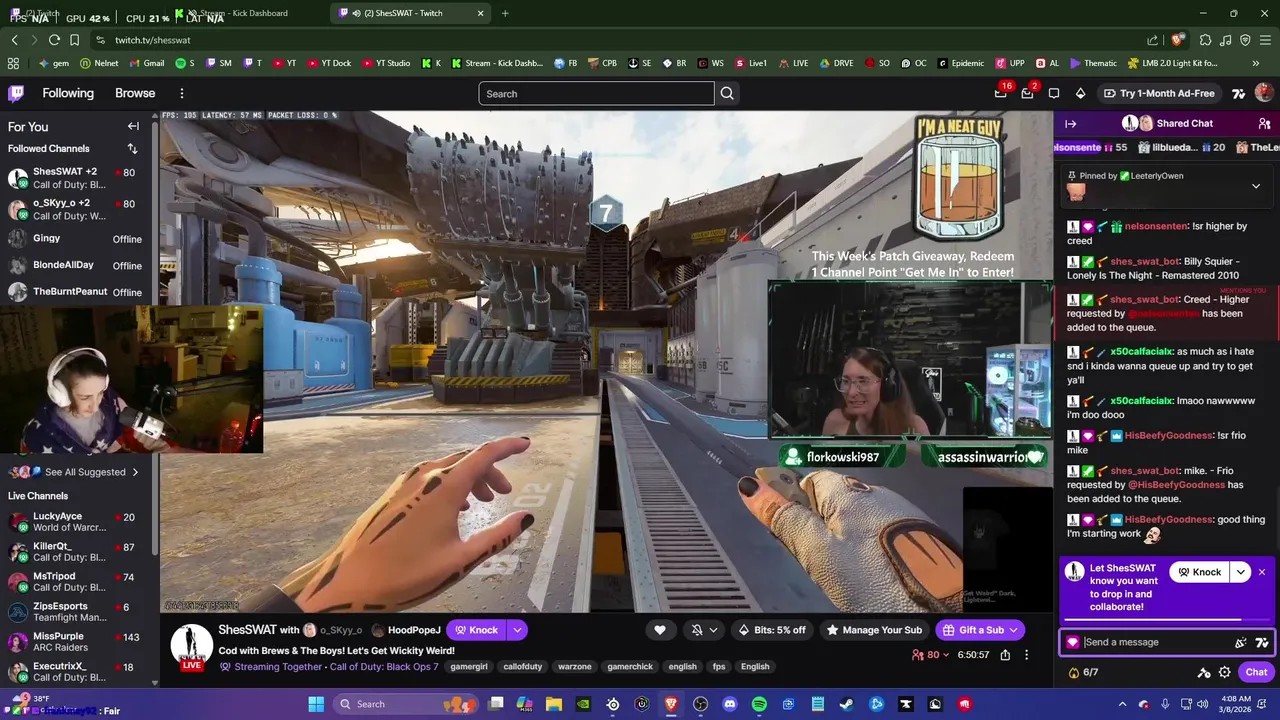Click the Brave Shields lion icon

click(1178, 40)
